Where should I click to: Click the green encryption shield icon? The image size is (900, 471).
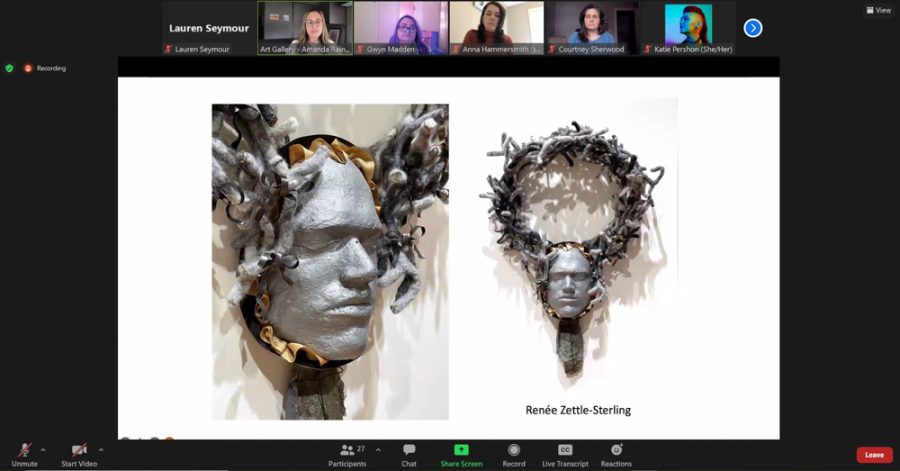(x=9, y=68)
